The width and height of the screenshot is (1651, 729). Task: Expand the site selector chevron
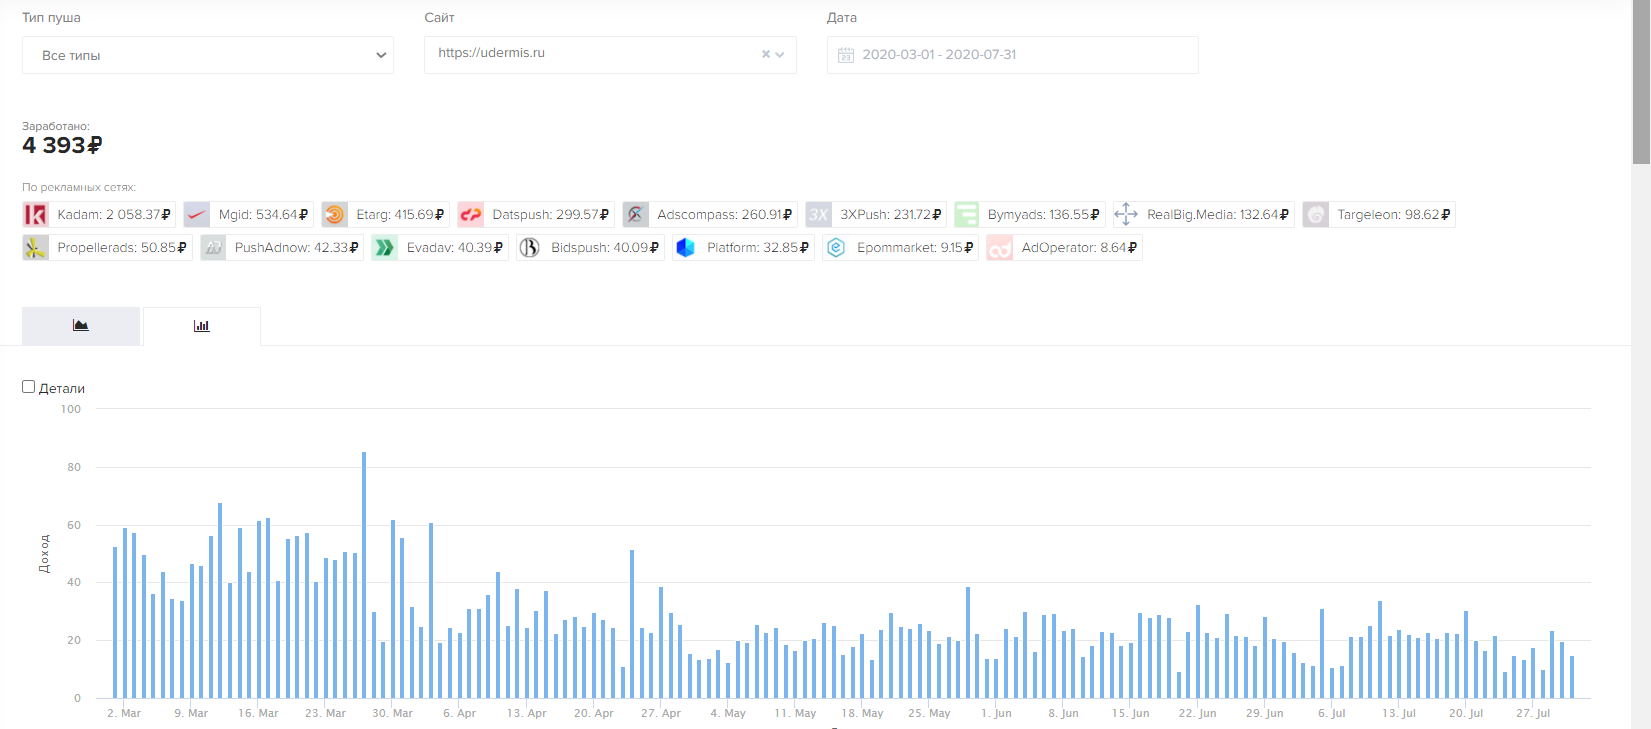pos(780,55)
